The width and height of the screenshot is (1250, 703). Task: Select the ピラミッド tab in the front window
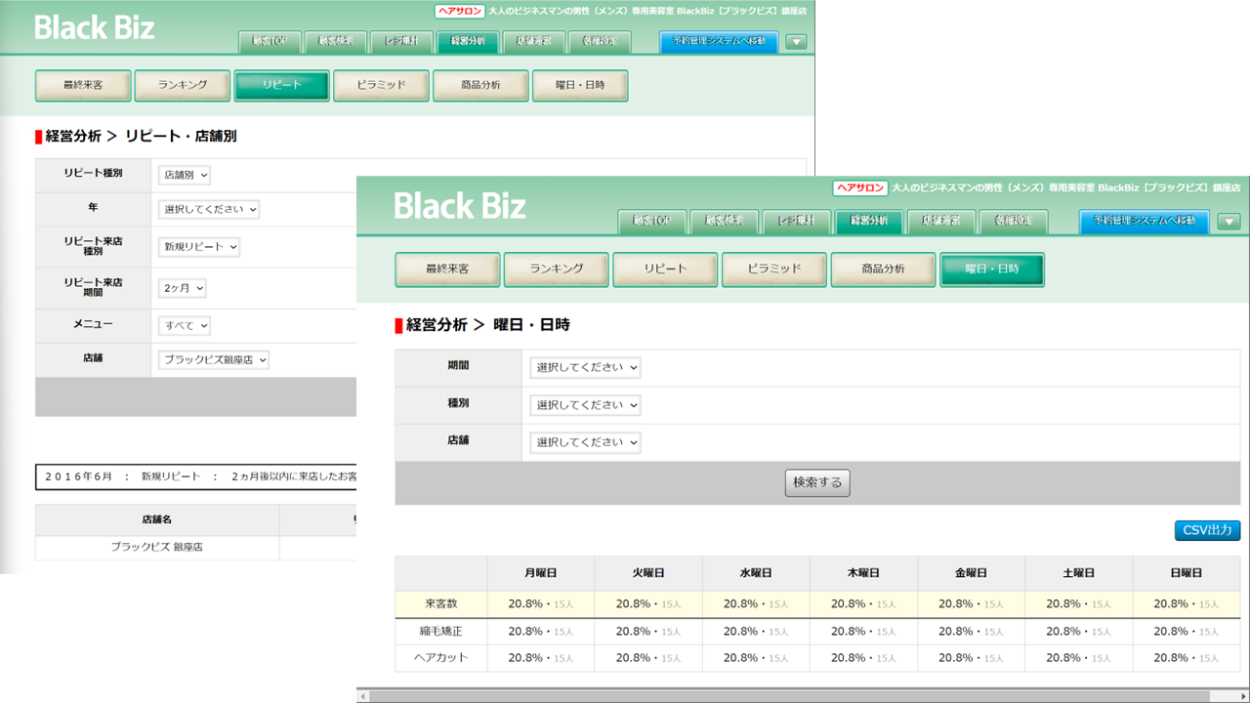[x=774, y=270]
